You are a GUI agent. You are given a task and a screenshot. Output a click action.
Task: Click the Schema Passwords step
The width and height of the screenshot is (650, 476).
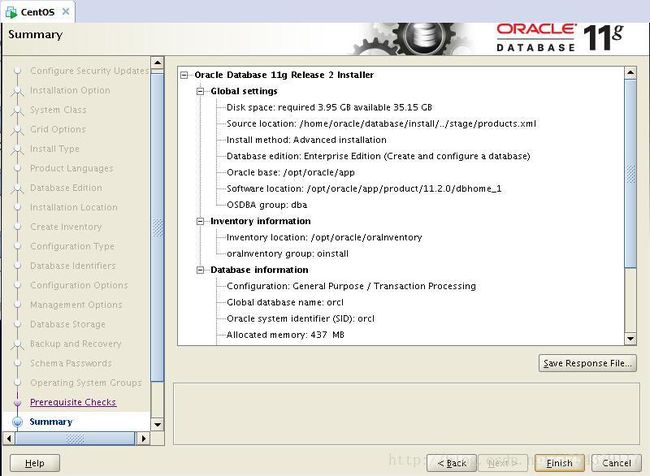point(71,363)
